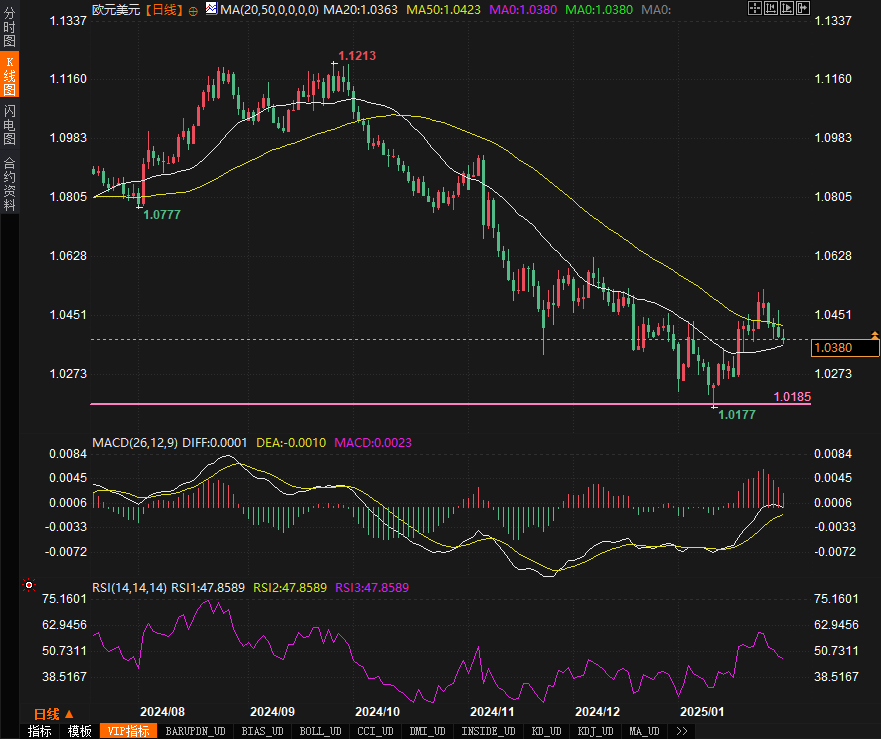
Task: Click the third layout icon at top right
Action: 785,9
